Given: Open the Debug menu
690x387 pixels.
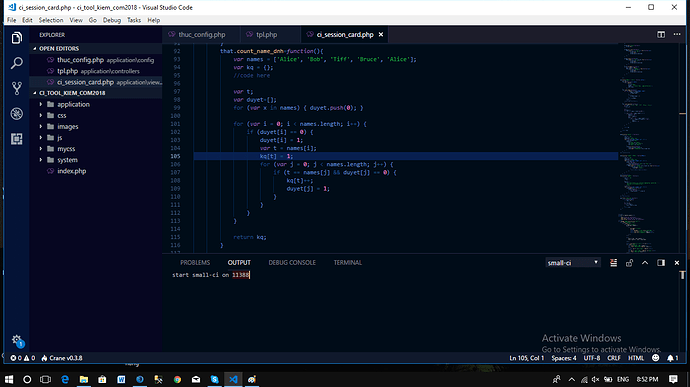Looking at the screenshot, I should tap(112, 20).
